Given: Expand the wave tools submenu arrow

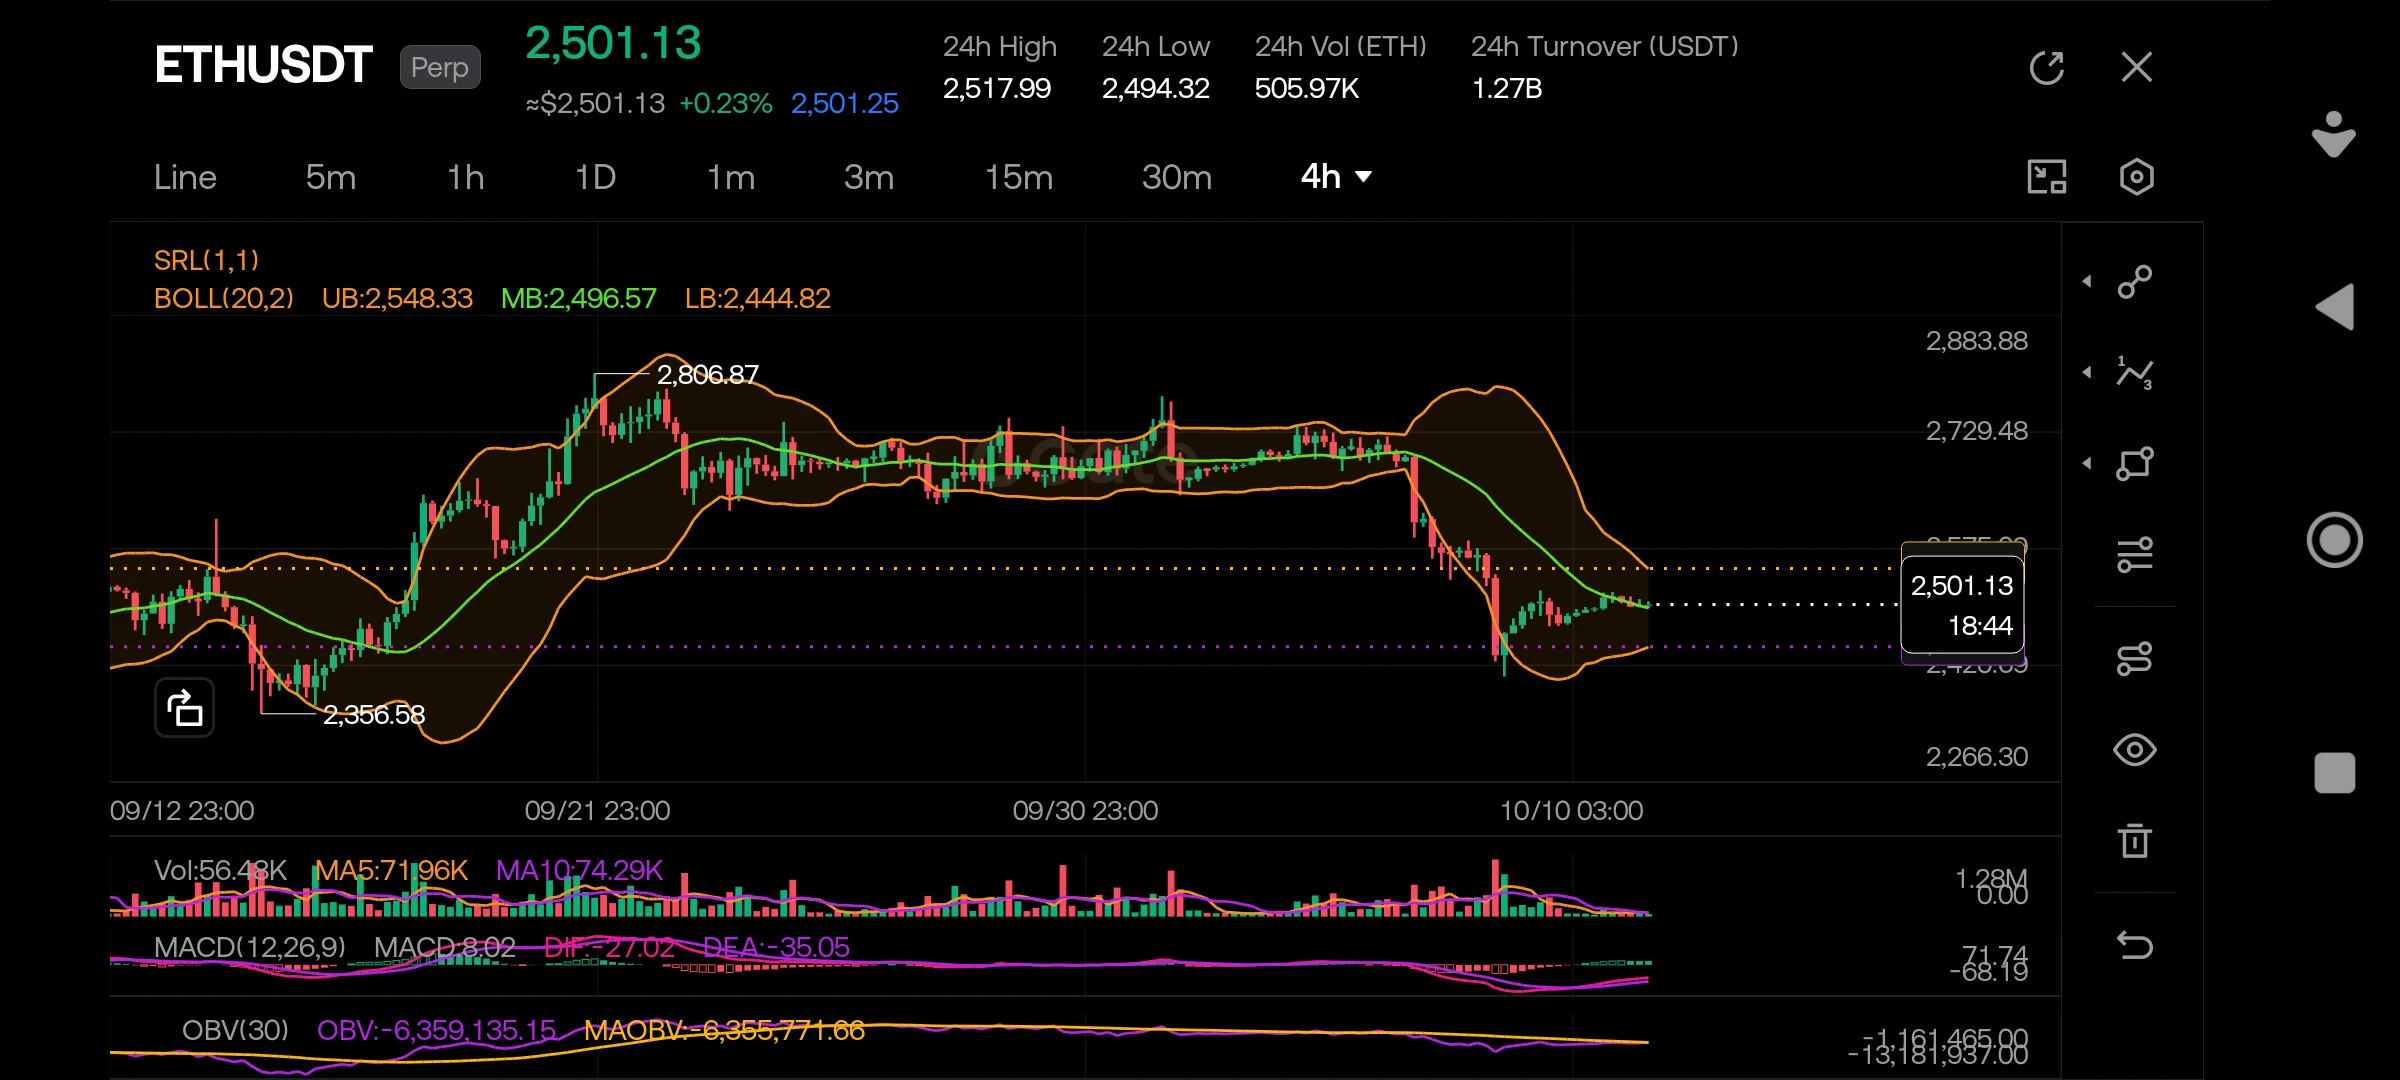Looking at the screenshot, I should coord(2088,372).
